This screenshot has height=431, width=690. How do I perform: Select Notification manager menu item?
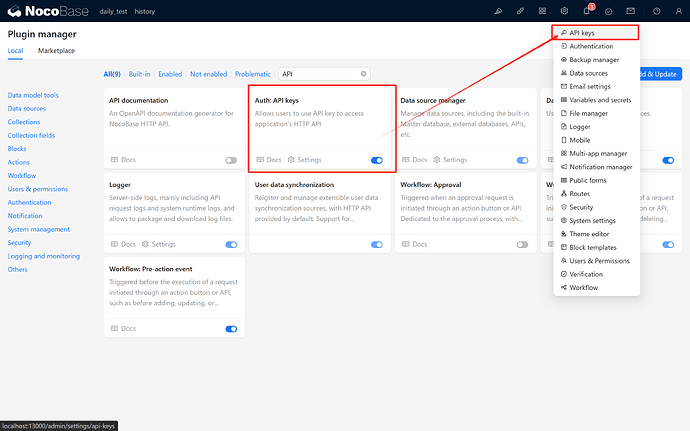596,167
